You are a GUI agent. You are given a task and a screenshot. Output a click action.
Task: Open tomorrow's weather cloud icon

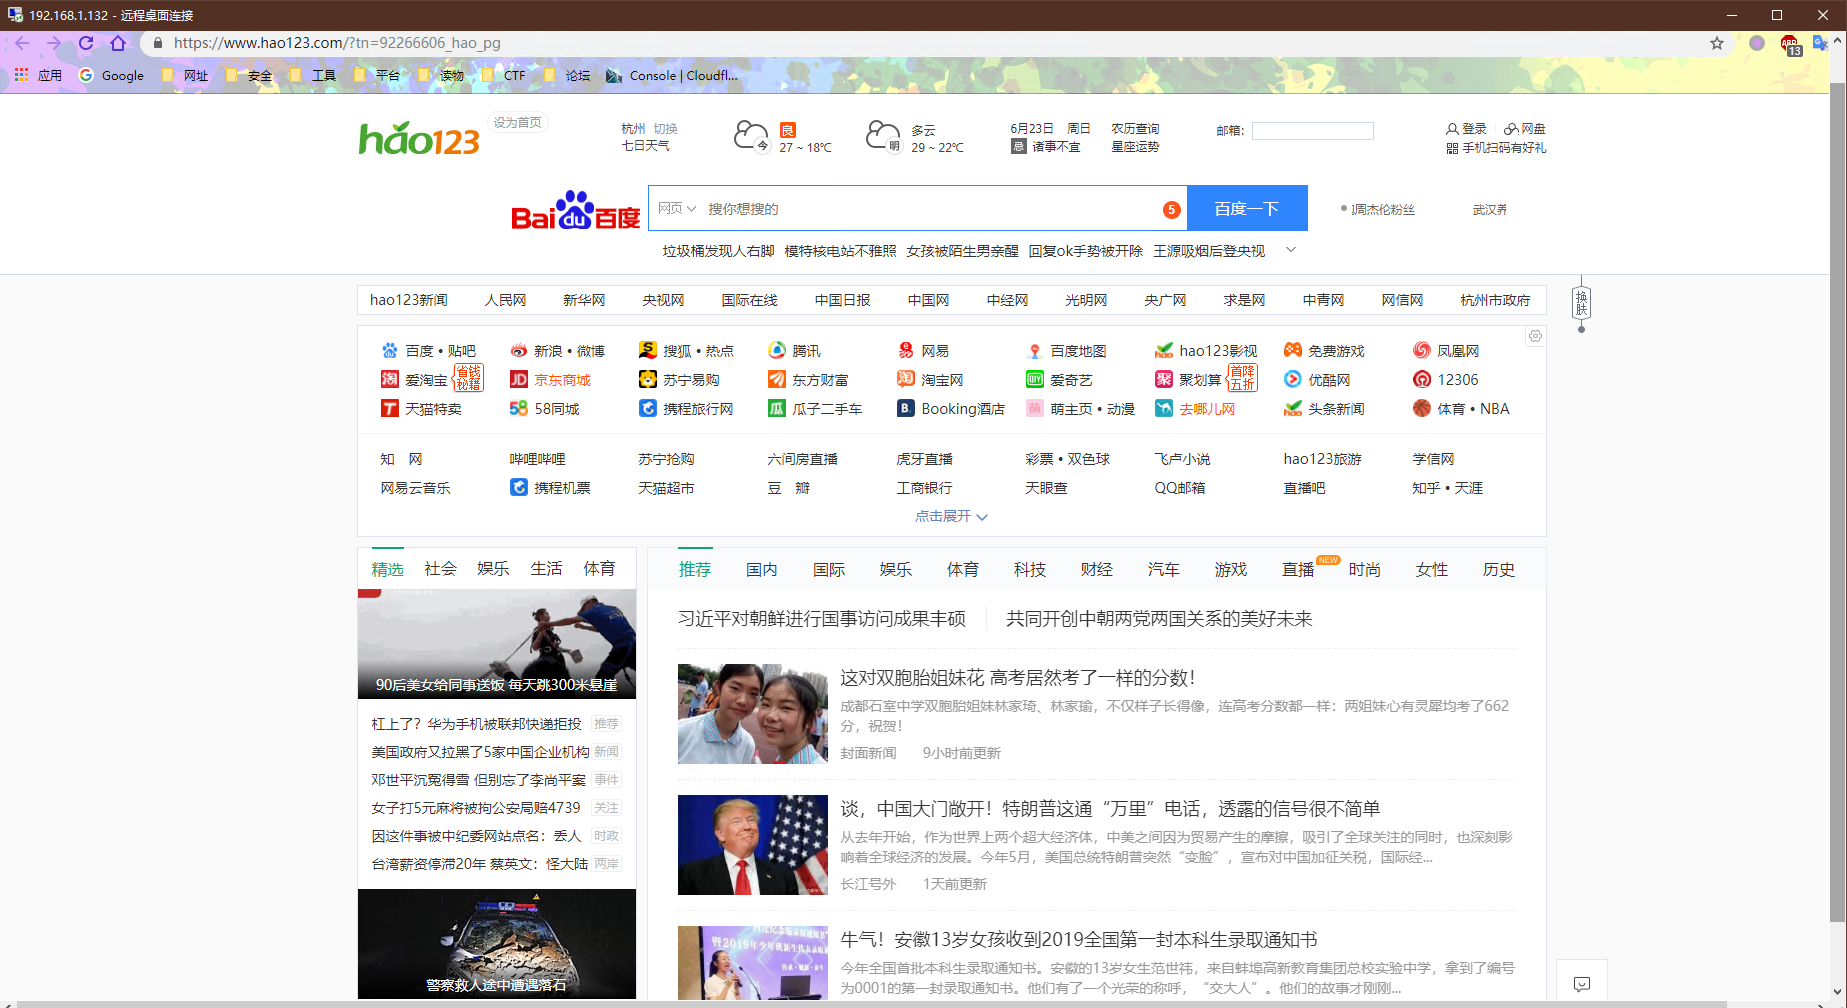883,136
